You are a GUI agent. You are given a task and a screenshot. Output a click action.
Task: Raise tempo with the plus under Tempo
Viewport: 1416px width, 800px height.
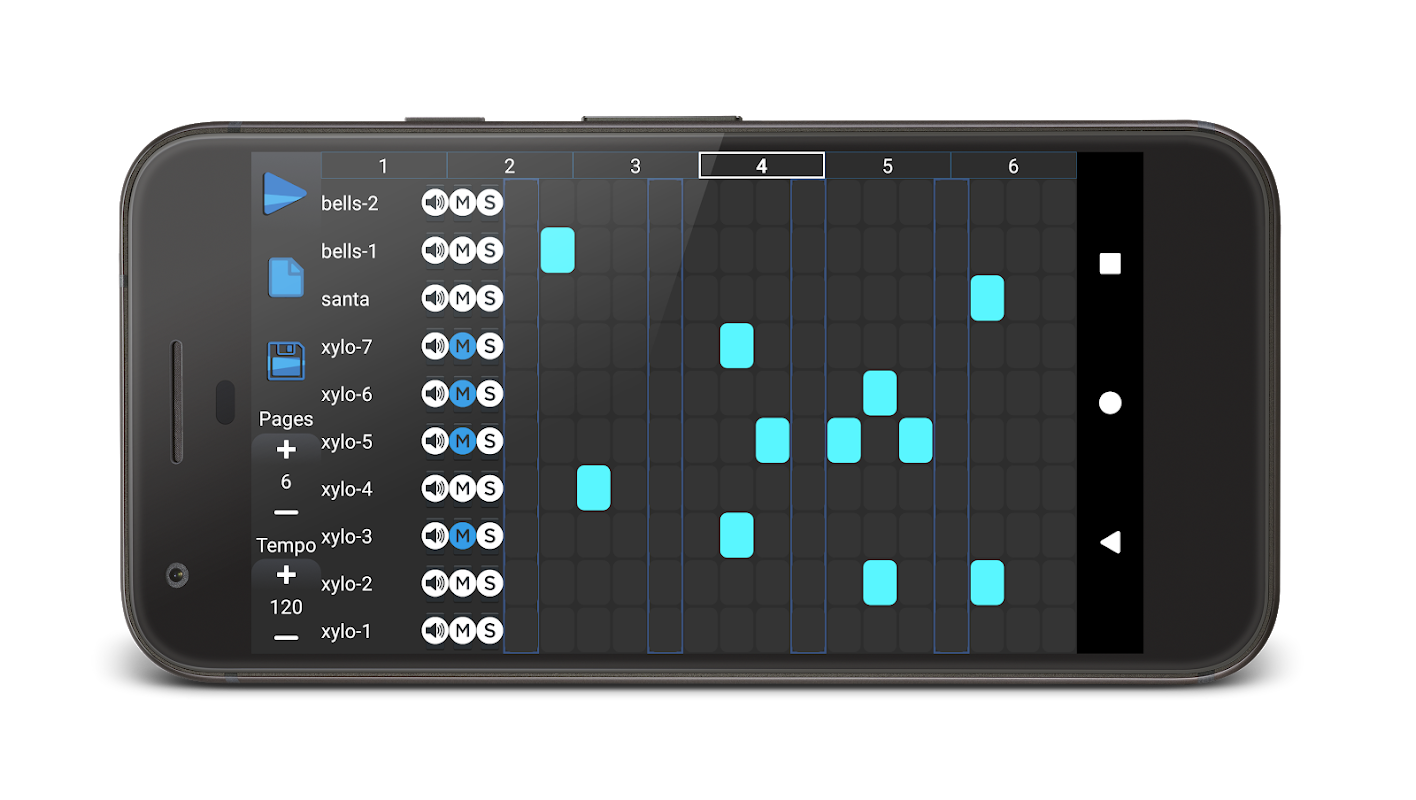(286, 575)
